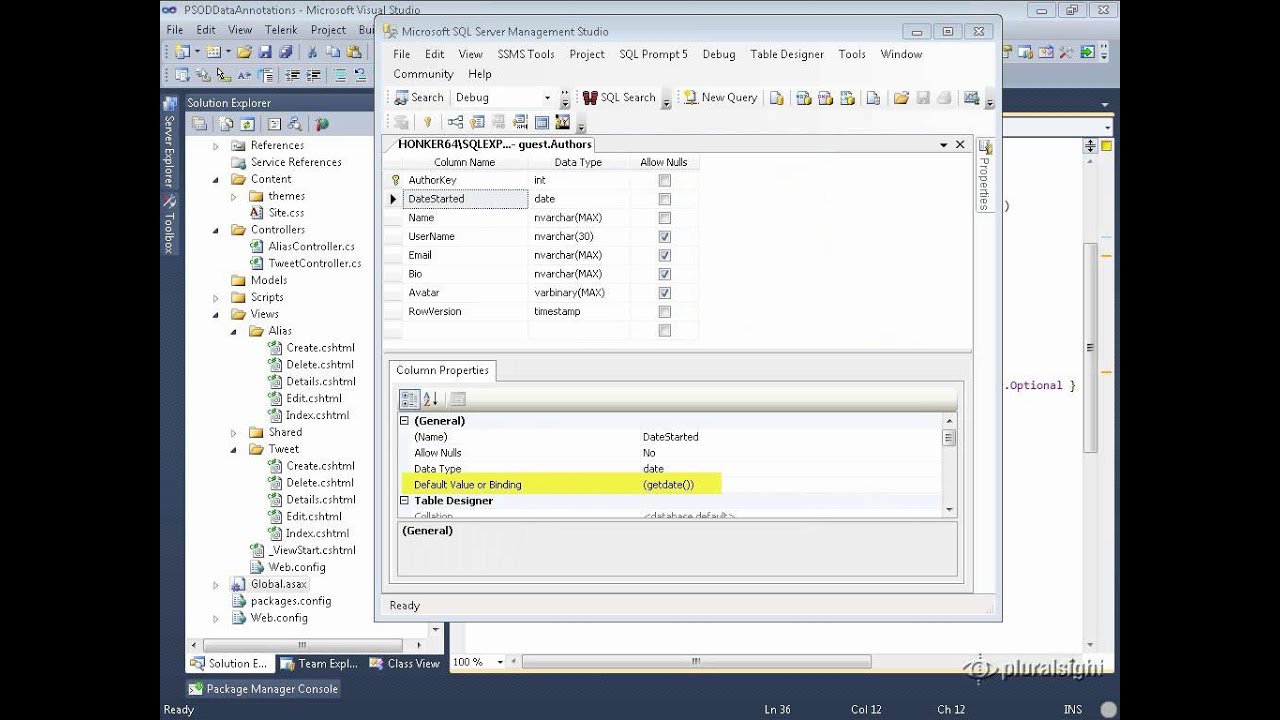Toggle Allow Nulls for Avatar column
The height and width of the screenshot is (720, 1280).
[664, 293]
